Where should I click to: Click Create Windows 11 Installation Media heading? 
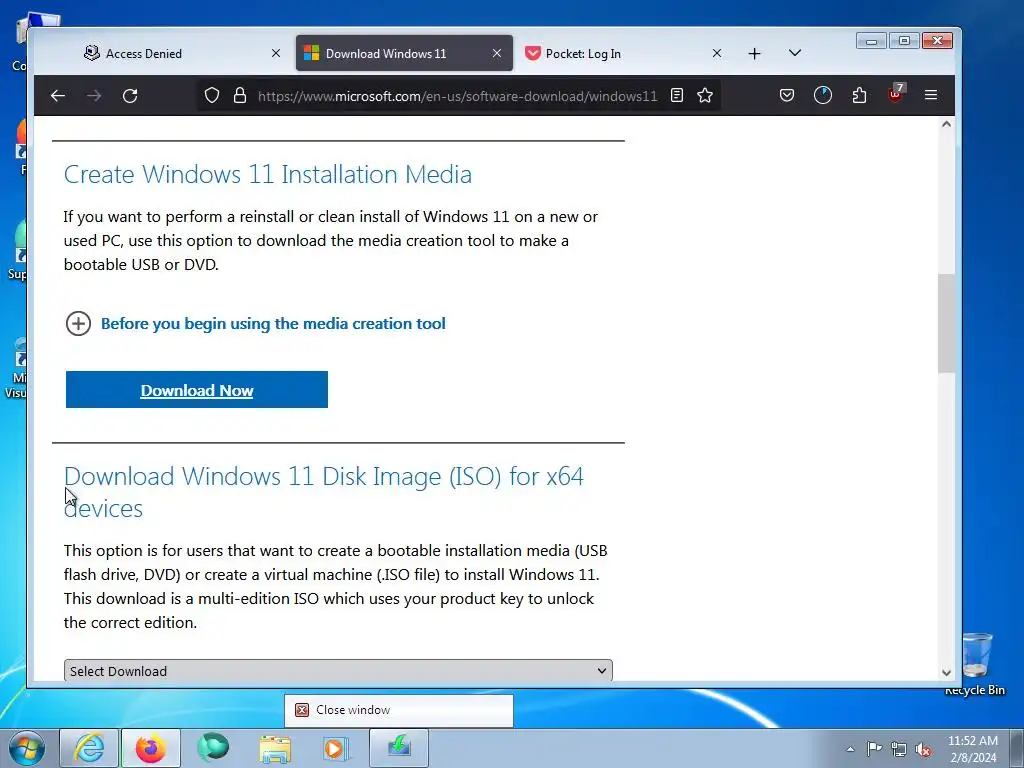268,174
